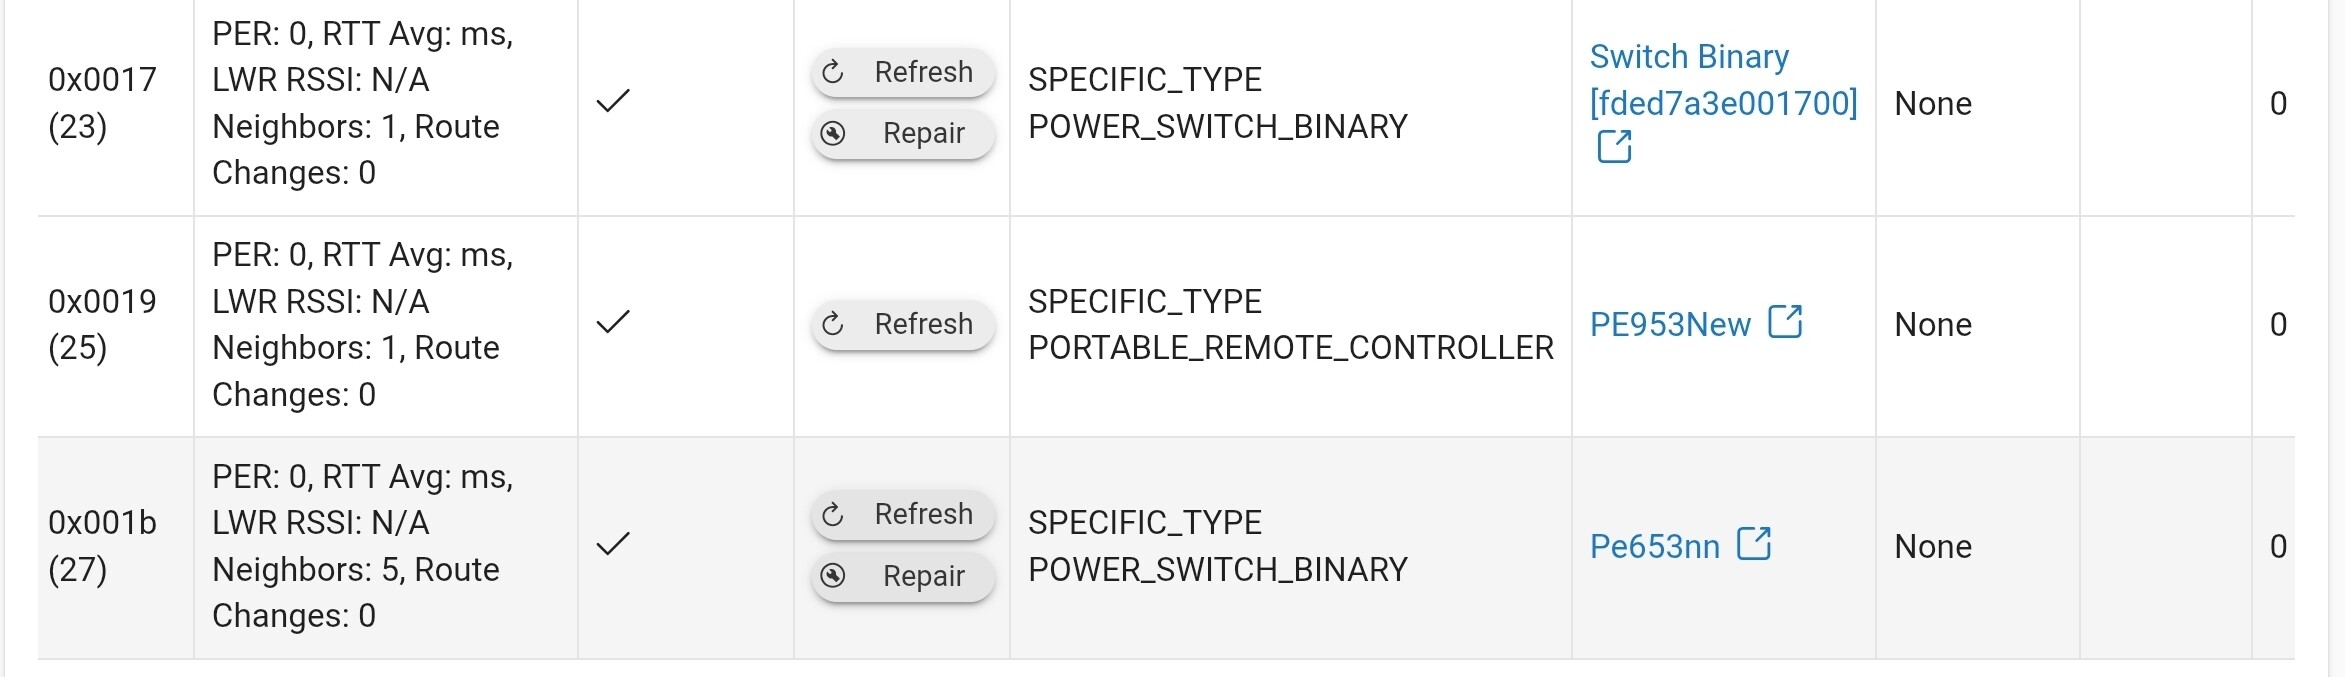Click external-link icon beside PE953New
Screen dimensions: 2345x677
pyautogui.click(x=1785, y=322)
